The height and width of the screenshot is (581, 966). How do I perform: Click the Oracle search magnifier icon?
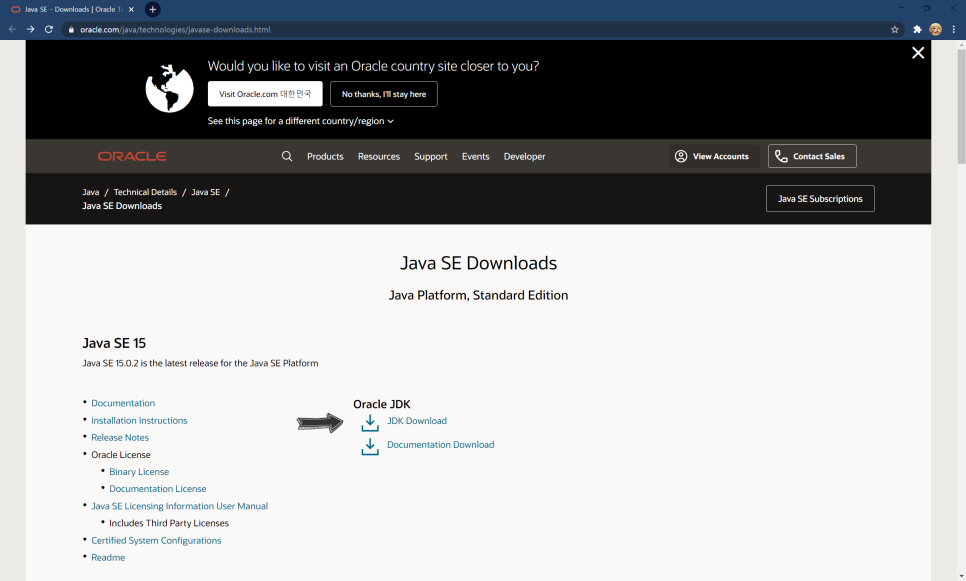tap(287, 156)
